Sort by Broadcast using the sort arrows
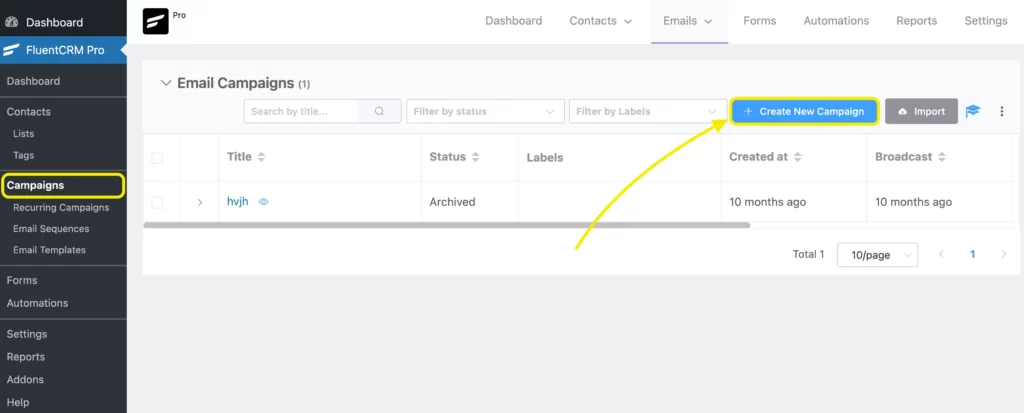This screenshot has width=1024, height=413. [x=942, y=157]
